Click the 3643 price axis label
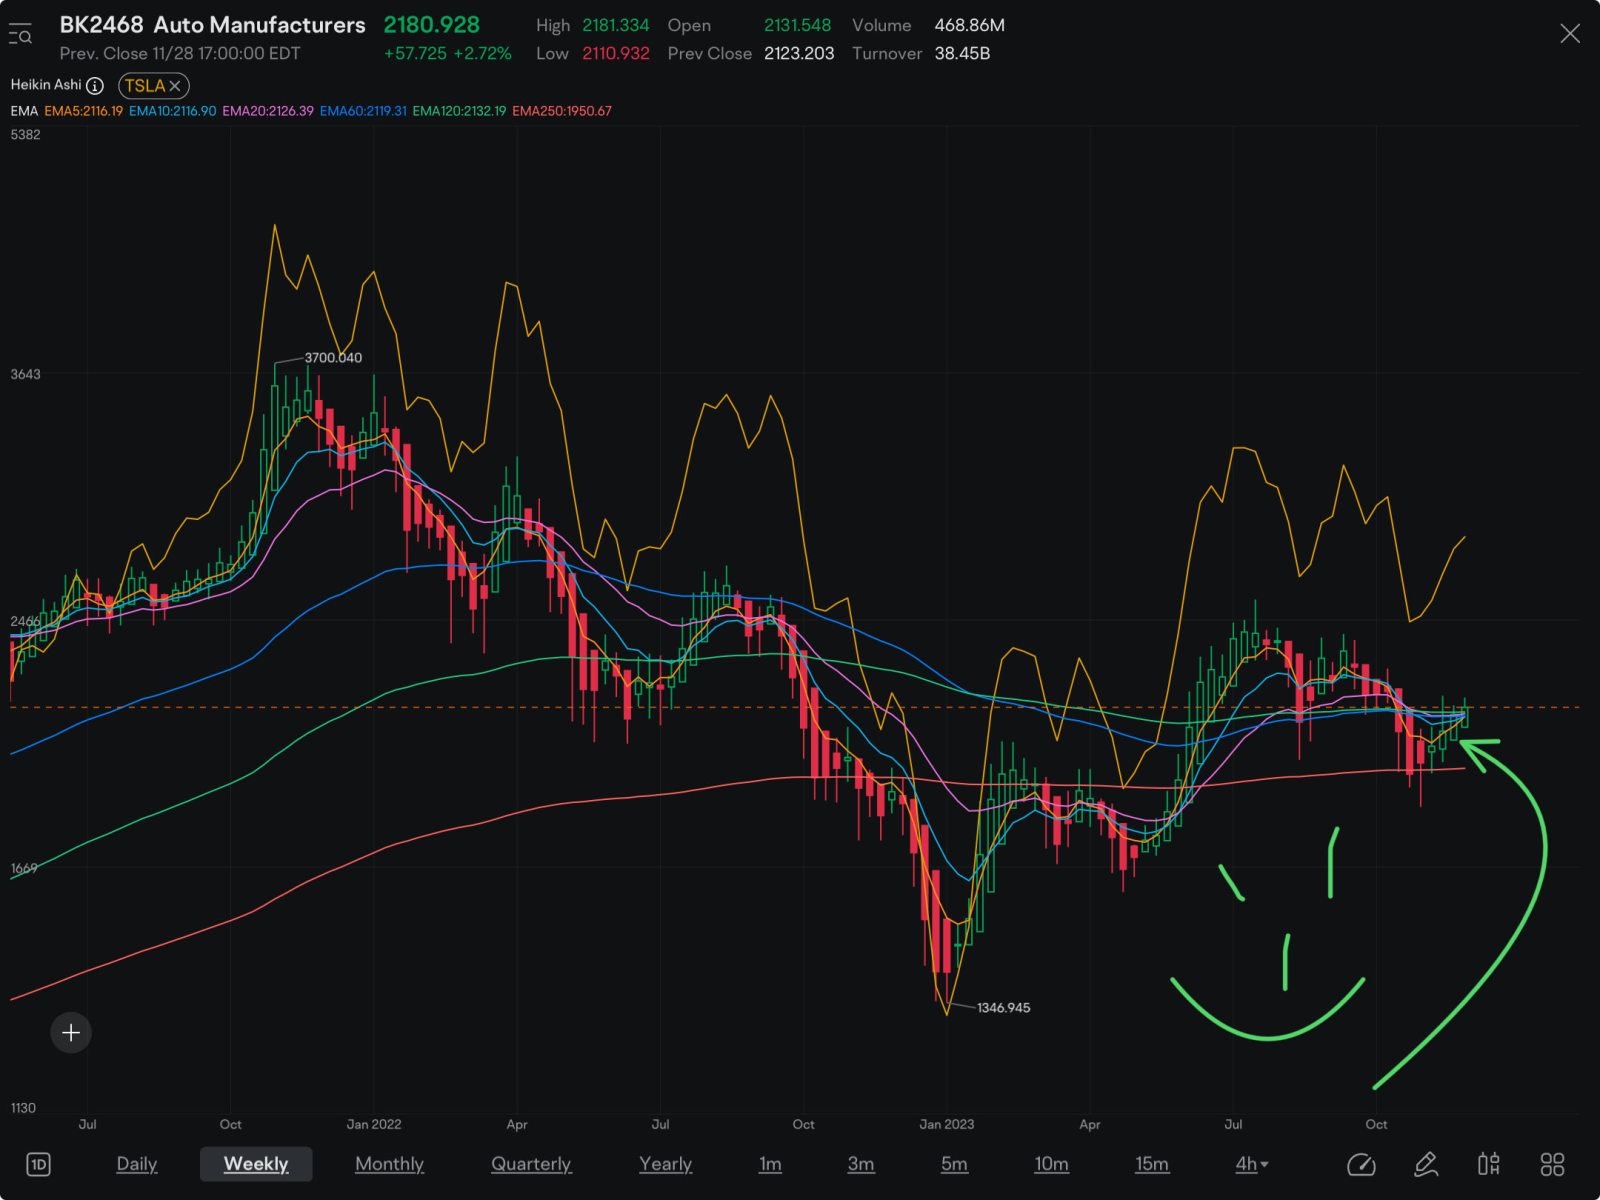This screenshot has width=1600, height=1200. tap(26, 375)
